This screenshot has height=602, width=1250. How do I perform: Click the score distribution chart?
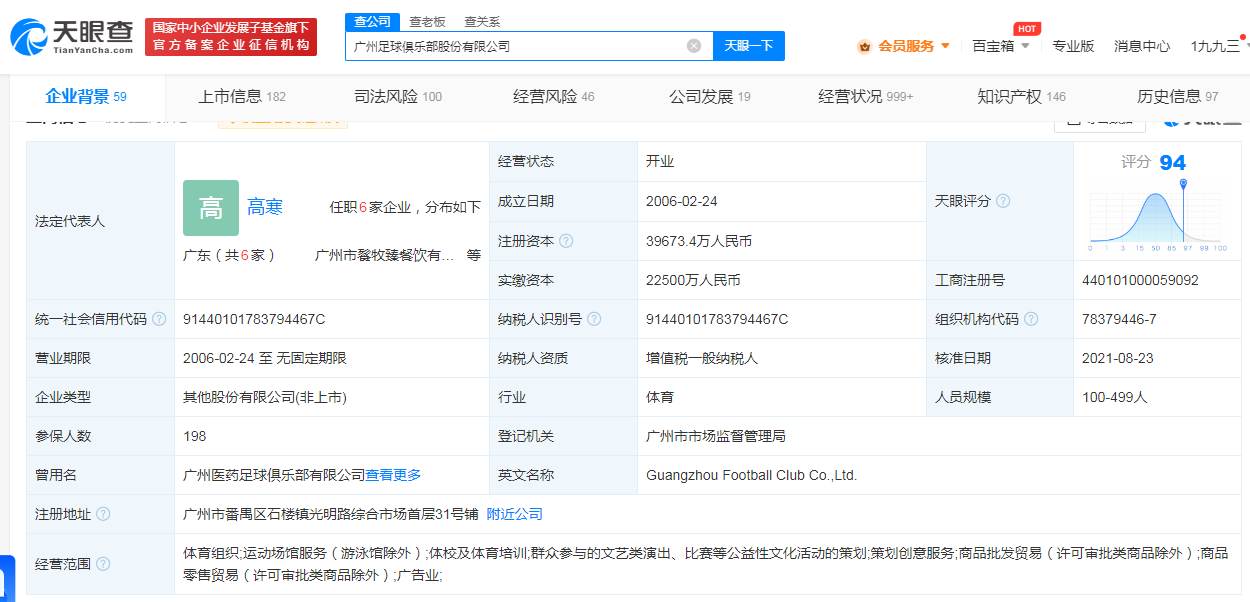pyautogui.click(x=1156, y=216)
